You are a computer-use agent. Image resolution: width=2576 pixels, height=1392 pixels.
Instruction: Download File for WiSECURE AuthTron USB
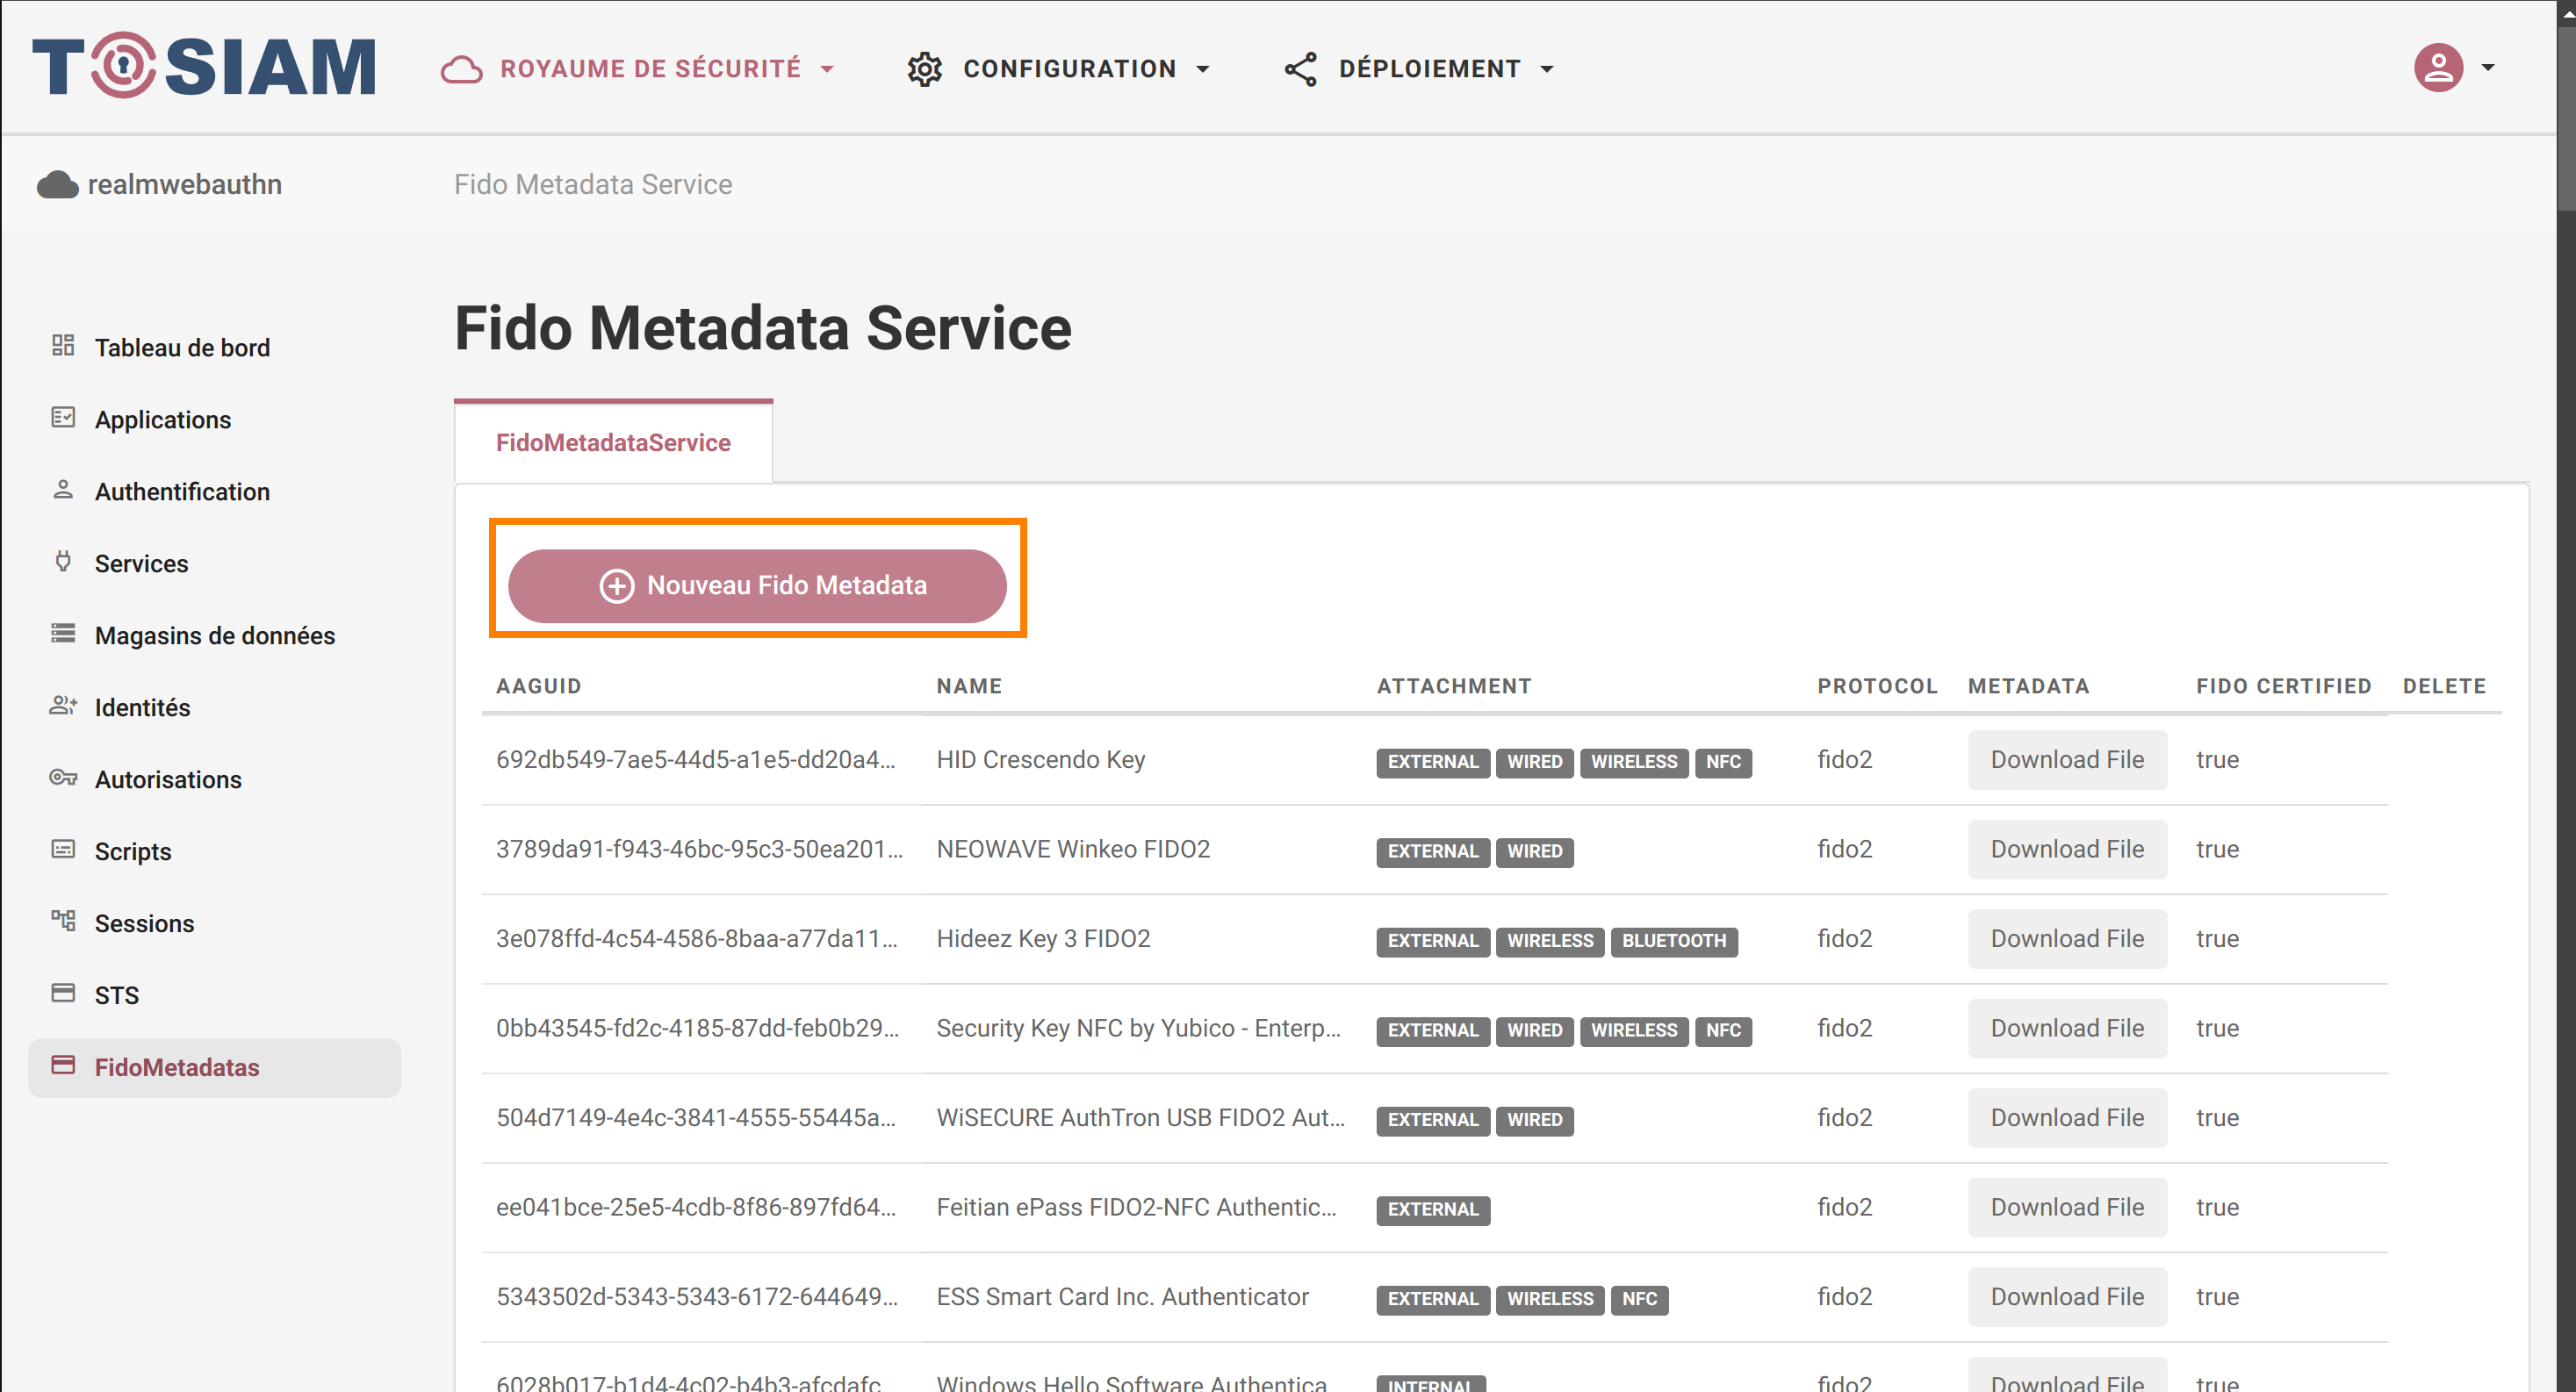(x=2067, y=1118)
